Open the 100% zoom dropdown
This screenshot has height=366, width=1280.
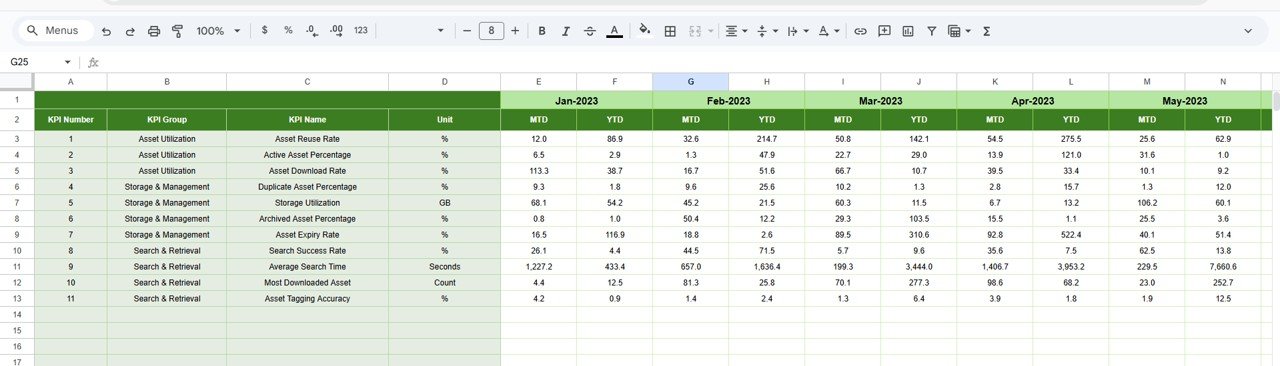coord(218,31)
